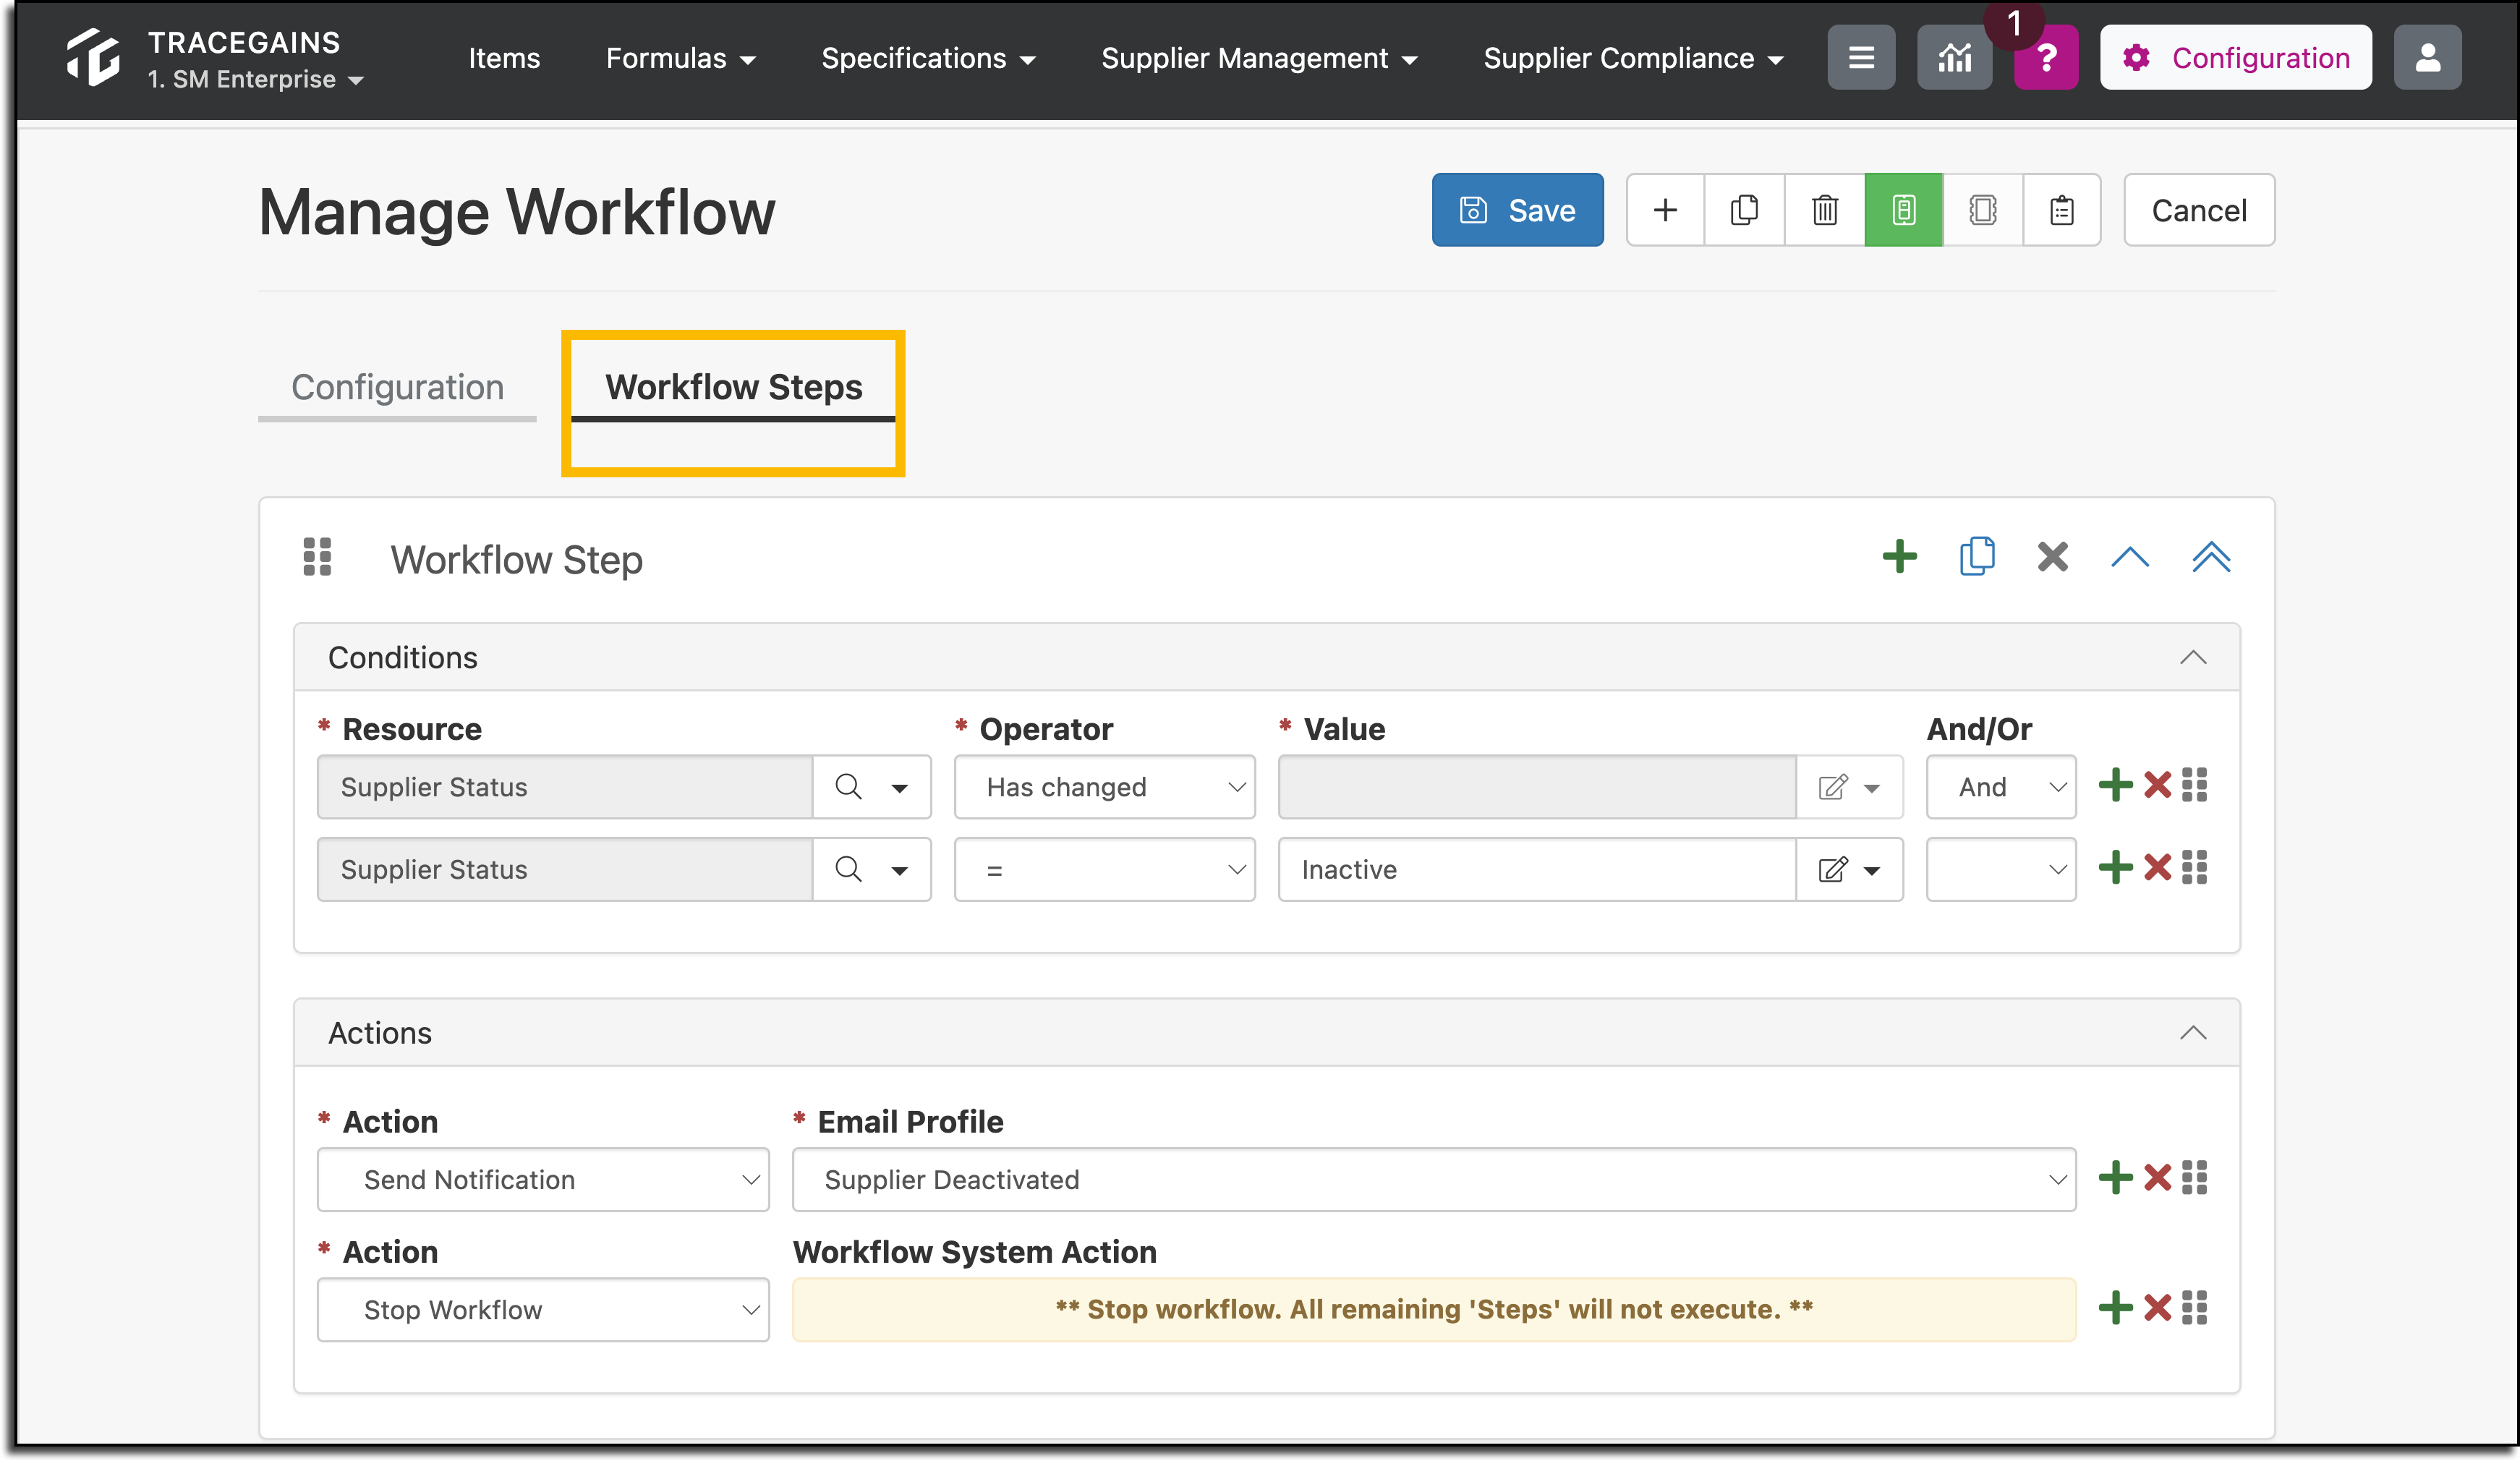Remove the Send Notification action row
The height and width of the screenshot is (1461, 2520).
tap(2158, 1177)
